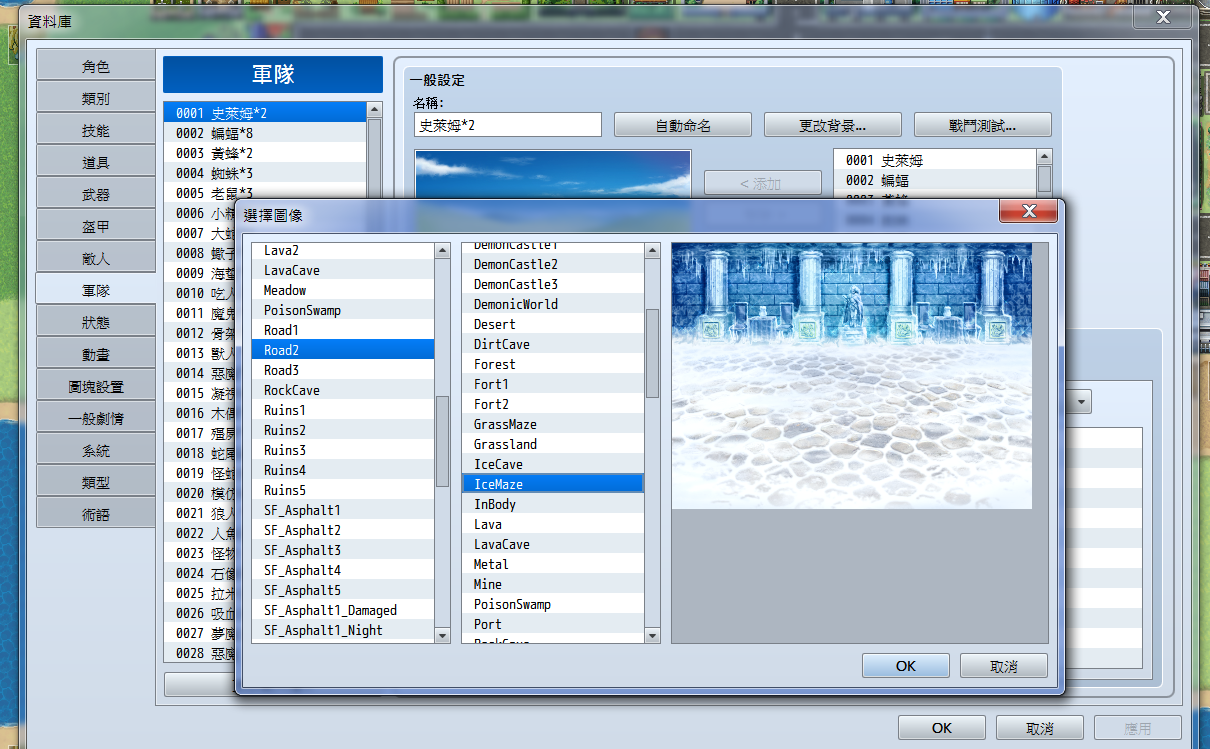Screen dimensions: 1210x749
Task: Select troop 0004 蜘蛛*3
Action: [265, 173]
